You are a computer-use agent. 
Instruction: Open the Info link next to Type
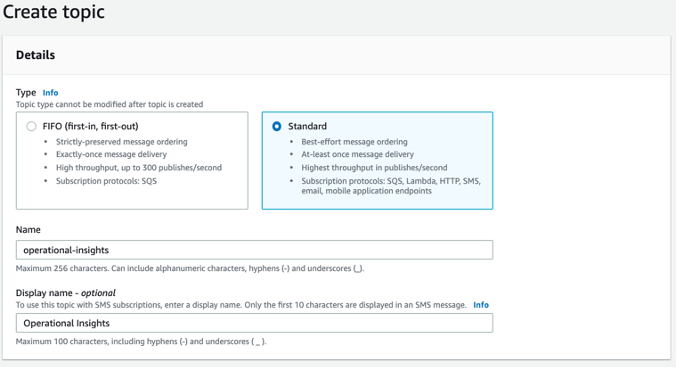(50, 93)
